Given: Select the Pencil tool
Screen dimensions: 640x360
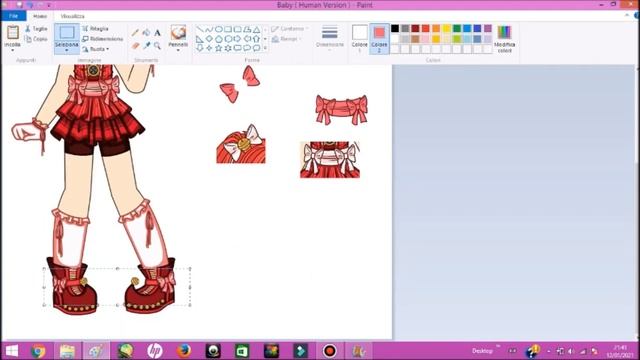Looking at the screenshot, I should 135,33.
